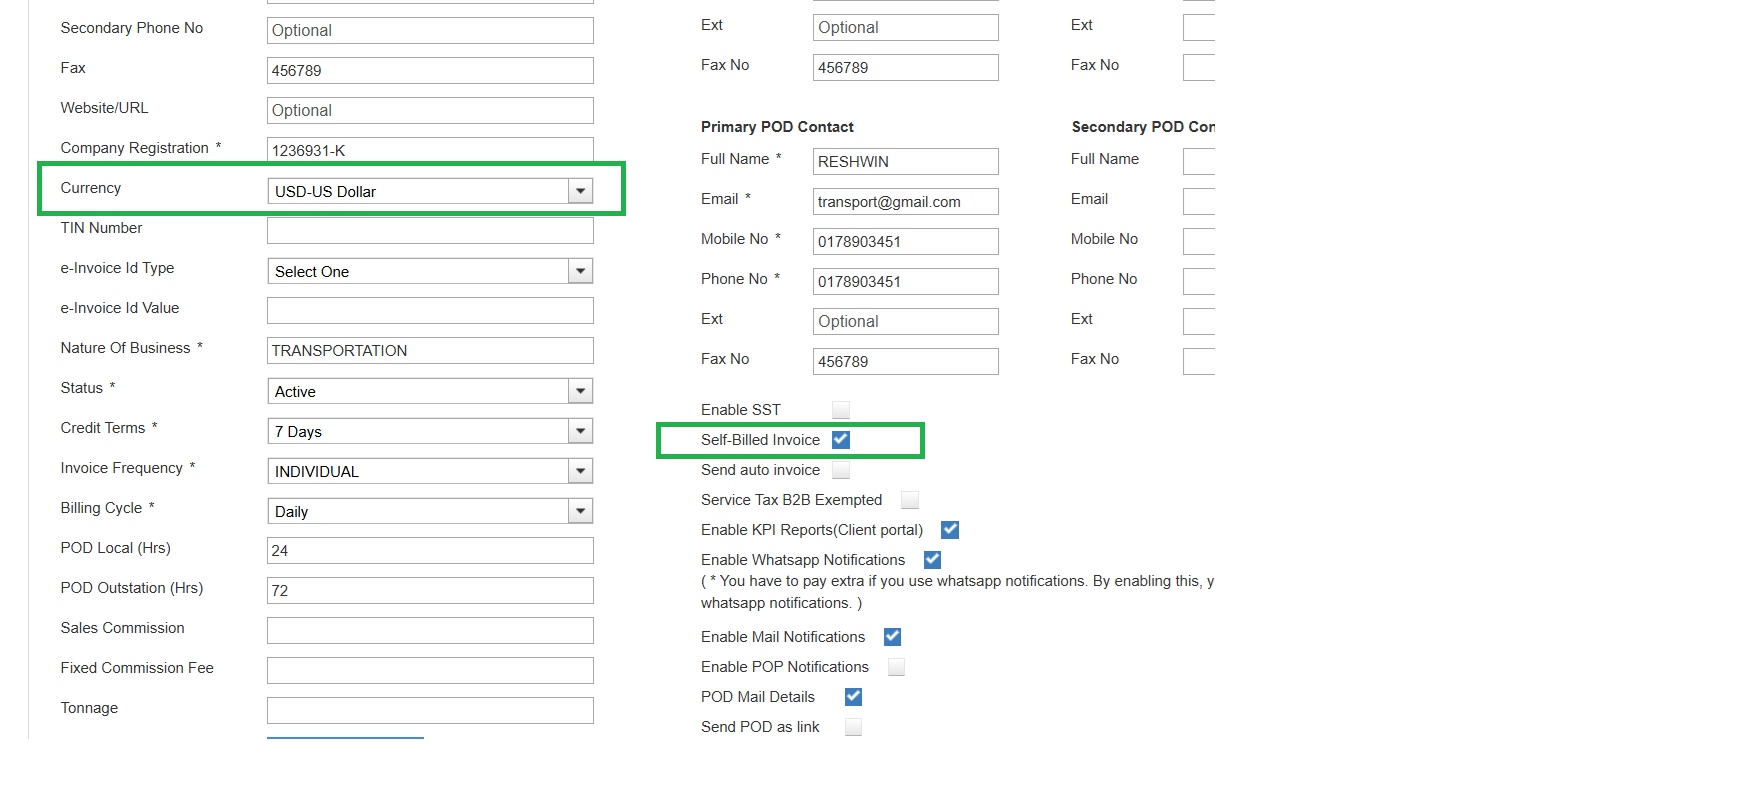Enable POP Notifications checkbox

(x=896, y=667)
